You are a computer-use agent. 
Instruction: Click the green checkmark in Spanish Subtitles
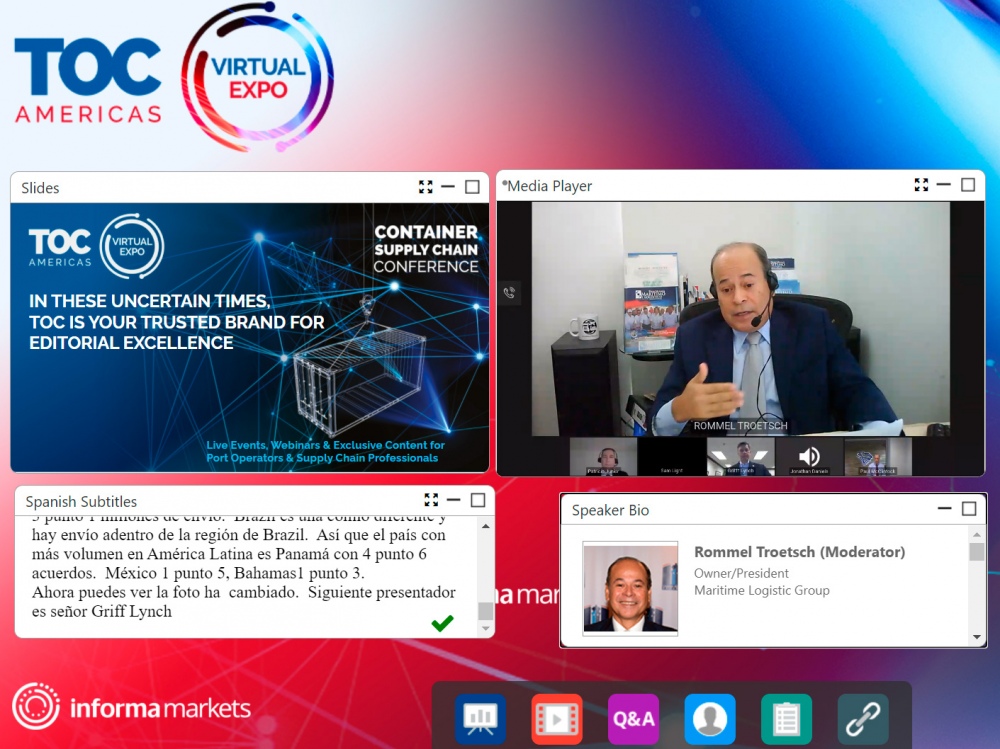443,623
